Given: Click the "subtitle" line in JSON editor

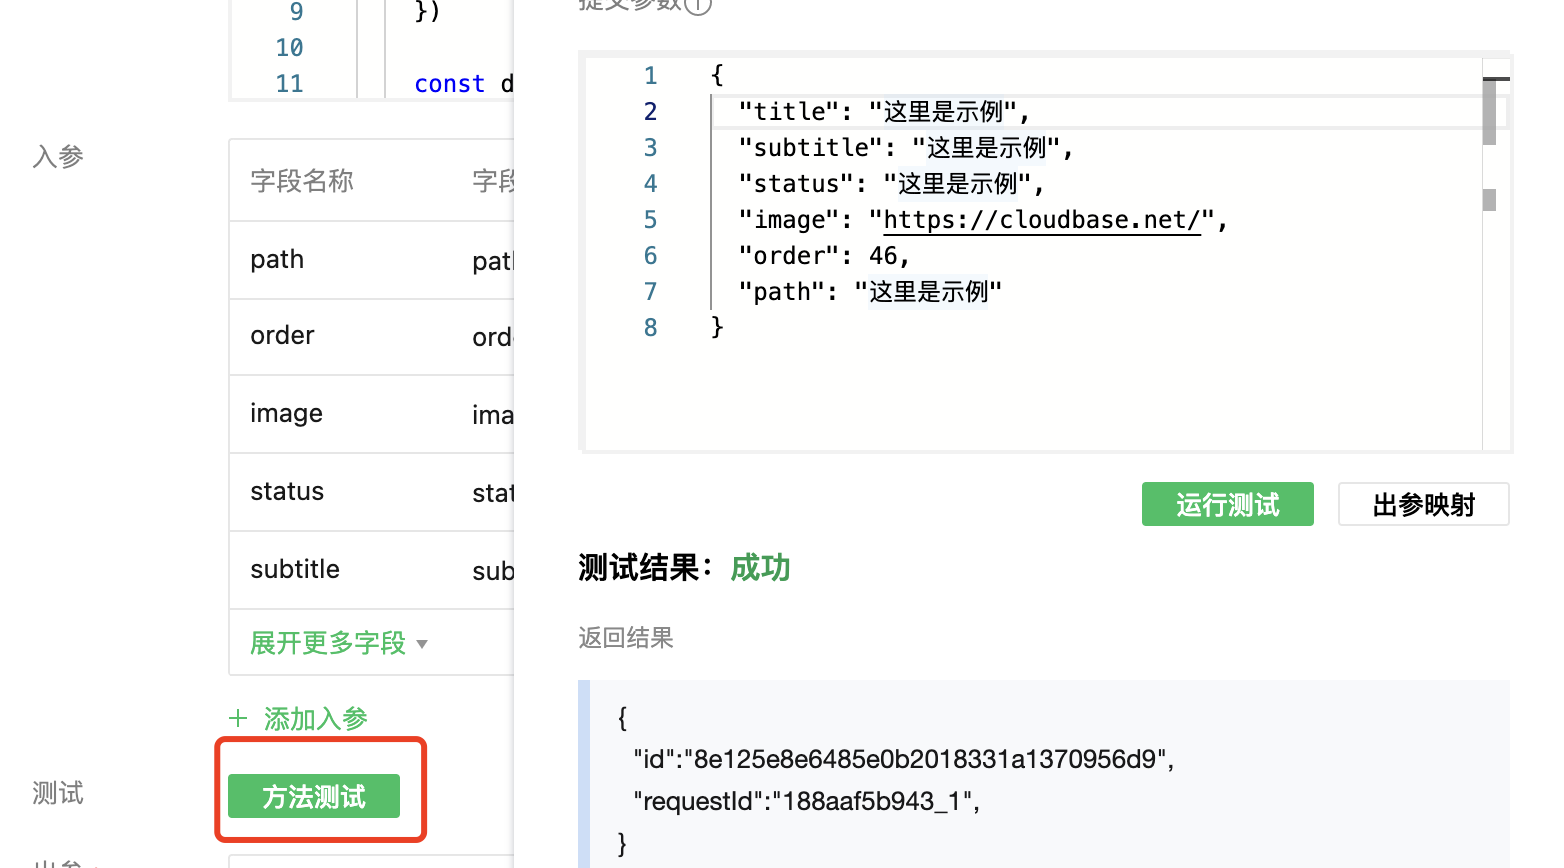Looking at the screenshot, I should pos(906,147).
